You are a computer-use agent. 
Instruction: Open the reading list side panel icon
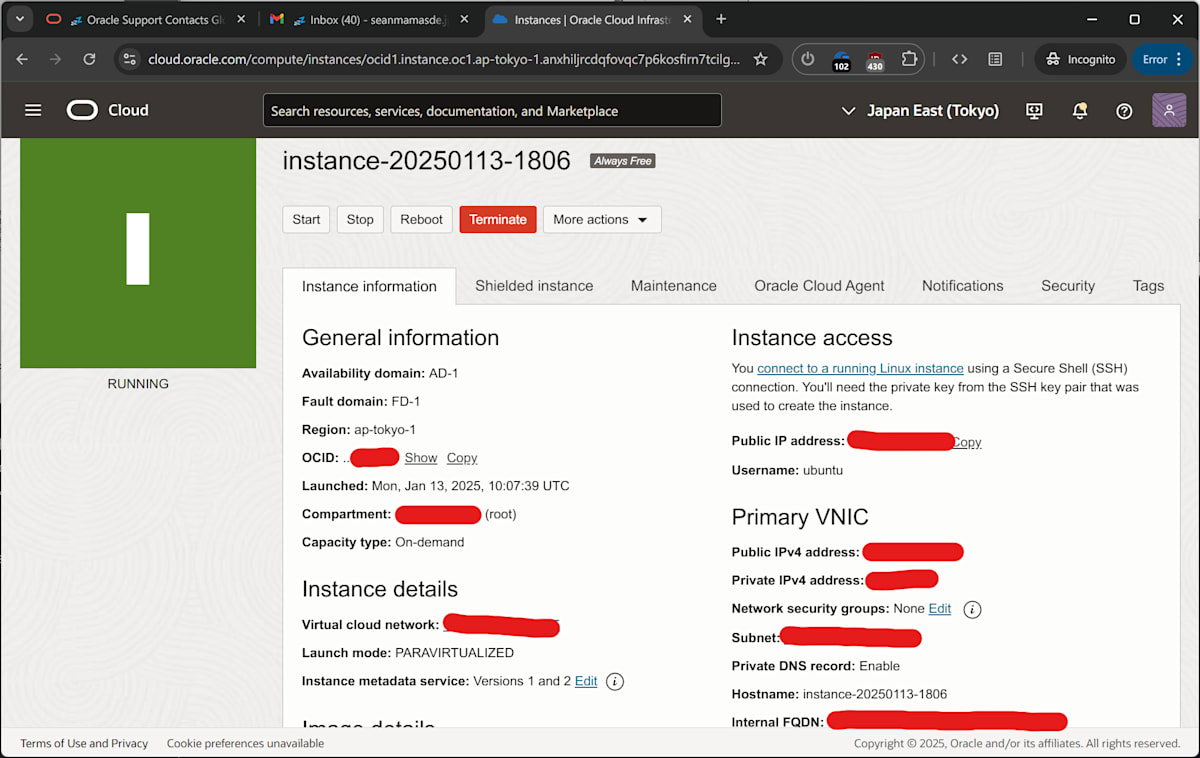[995, 59]
